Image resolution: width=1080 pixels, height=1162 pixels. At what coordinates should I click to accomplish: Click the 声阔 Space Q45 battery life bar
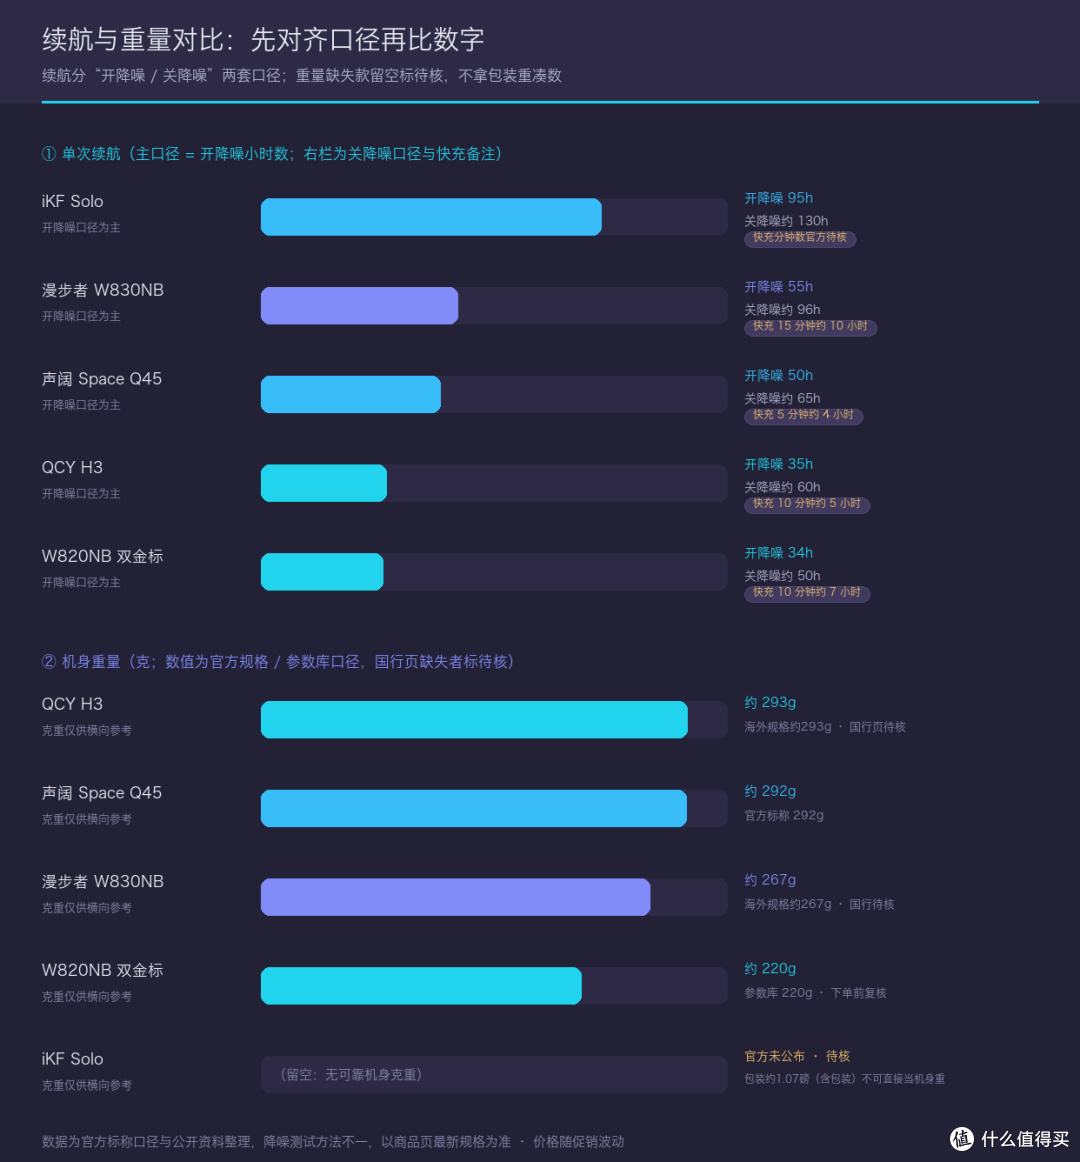(x=494, y=394)
